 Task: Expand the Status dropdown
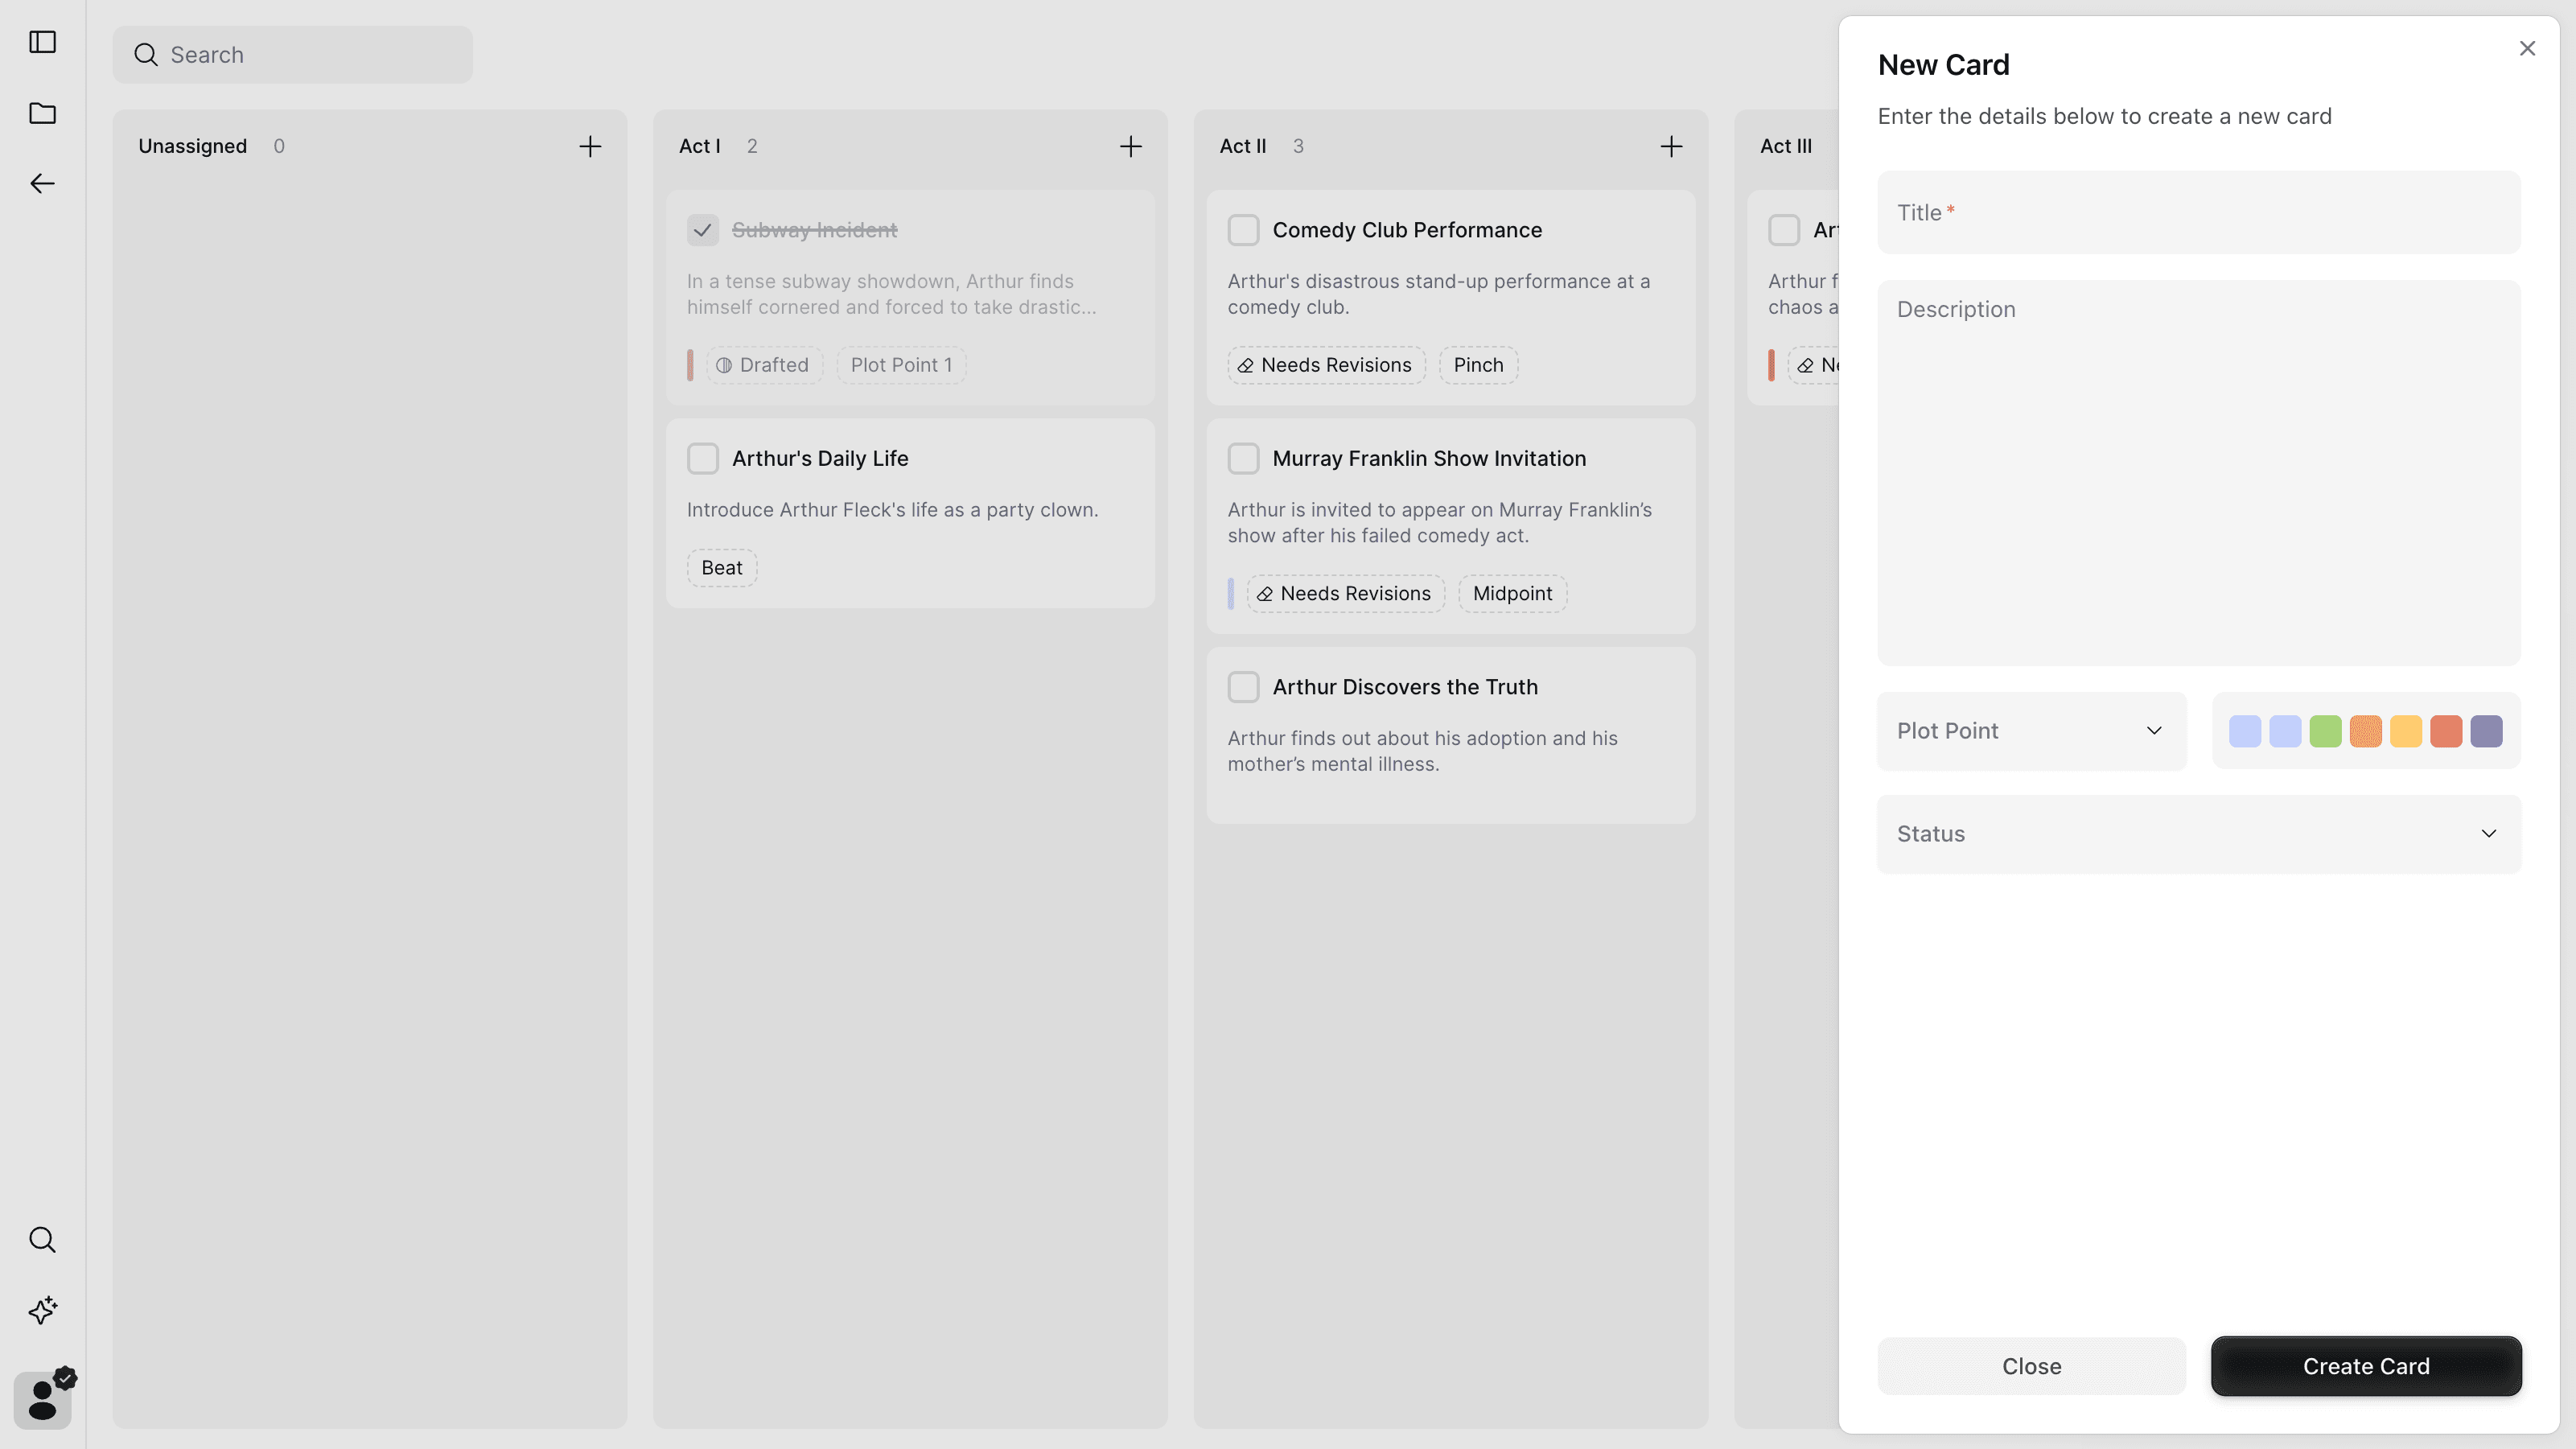(2199, 833)
